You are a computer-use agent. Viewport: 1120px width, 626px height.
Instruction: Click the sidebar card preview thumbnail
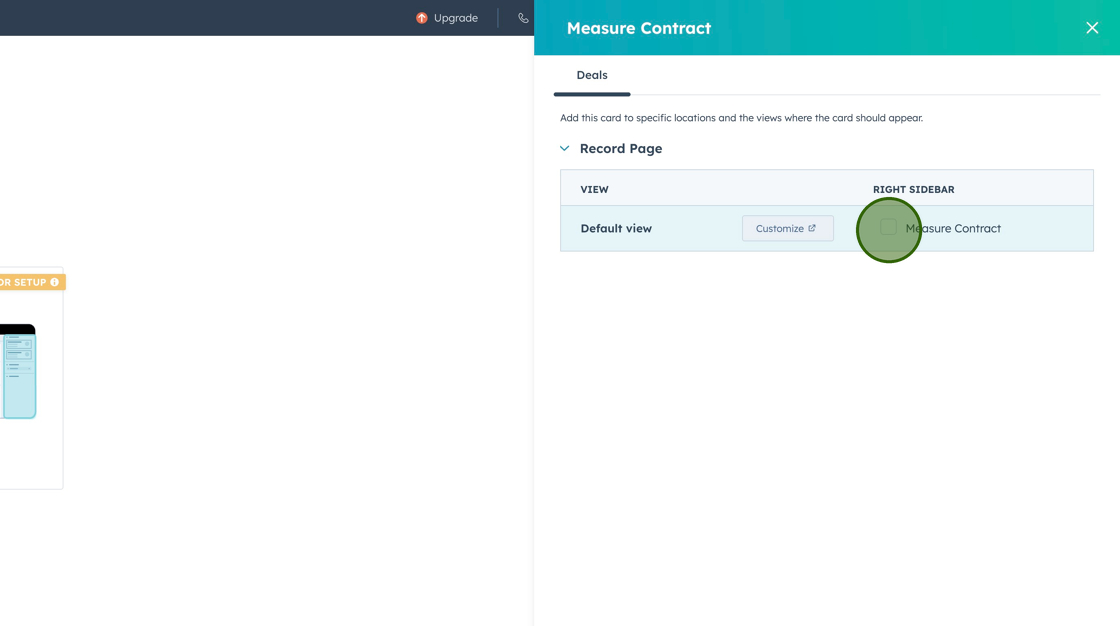tap(19, 375)
